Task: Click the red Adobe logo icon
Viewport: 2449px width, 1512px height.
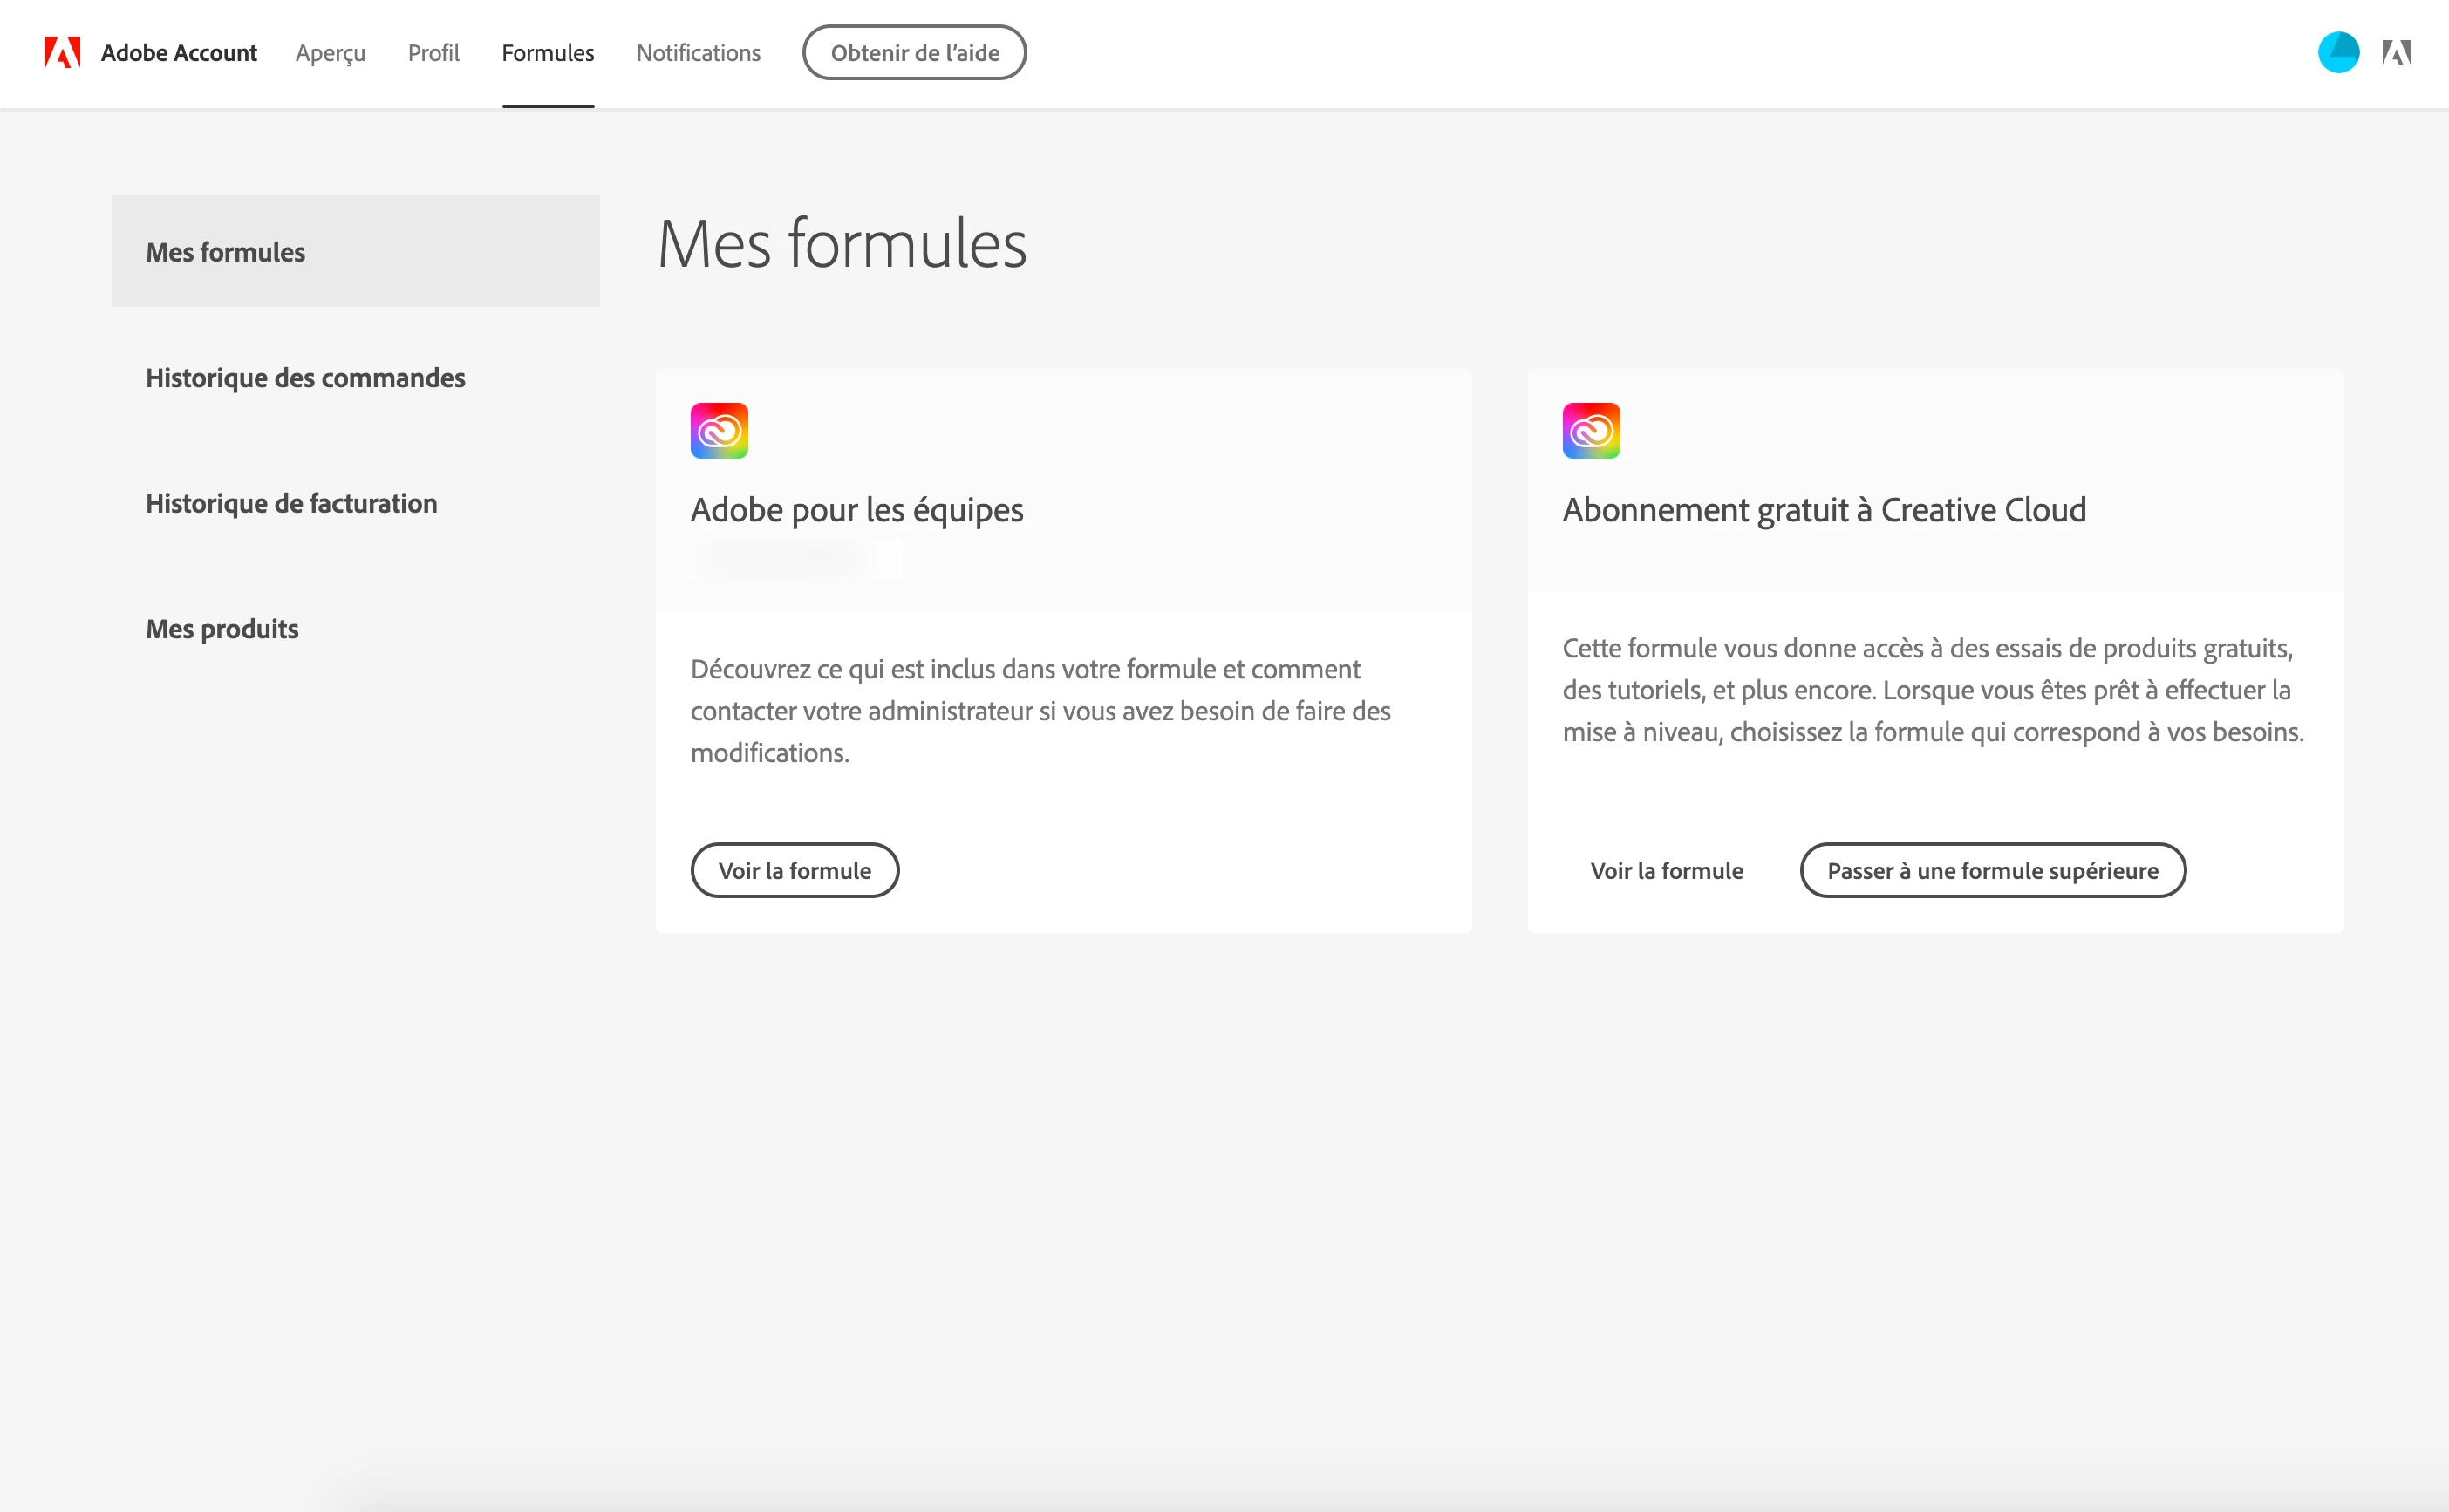Action: (62, 52)
